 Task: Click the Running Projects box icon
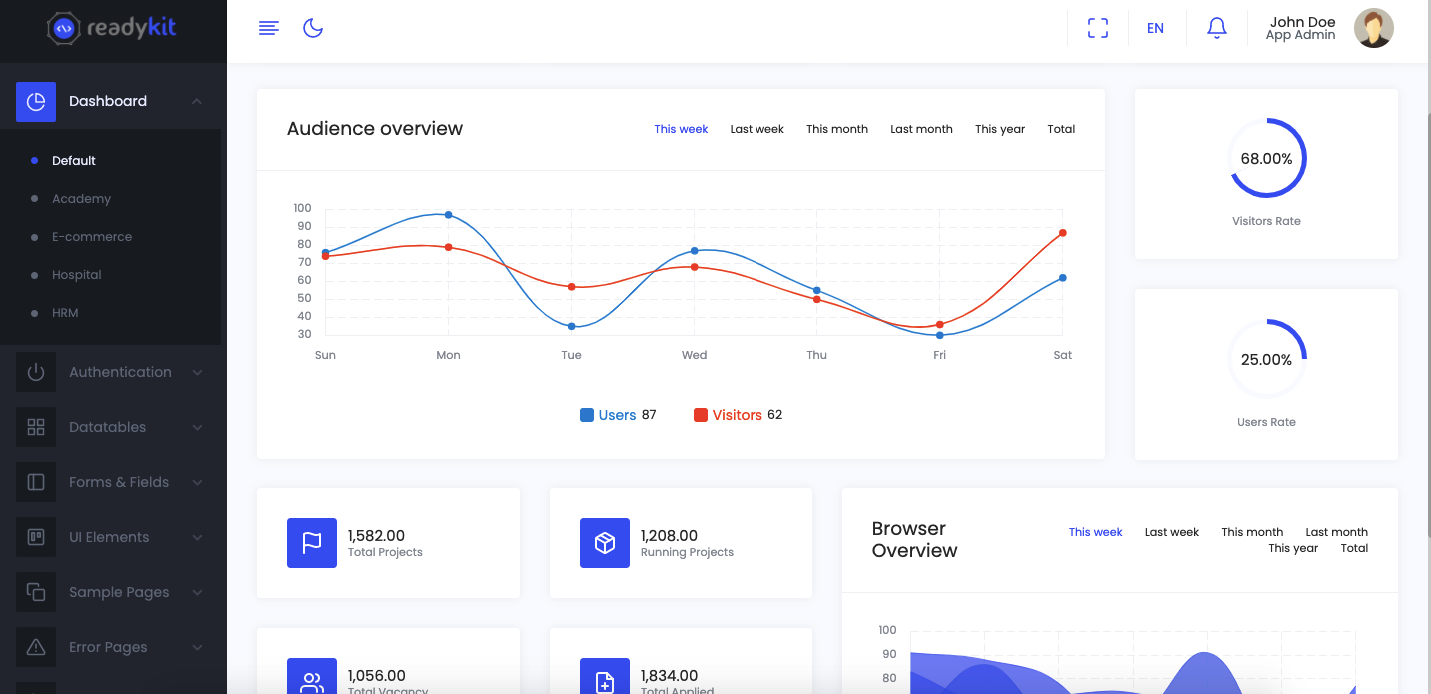[605, 543]
